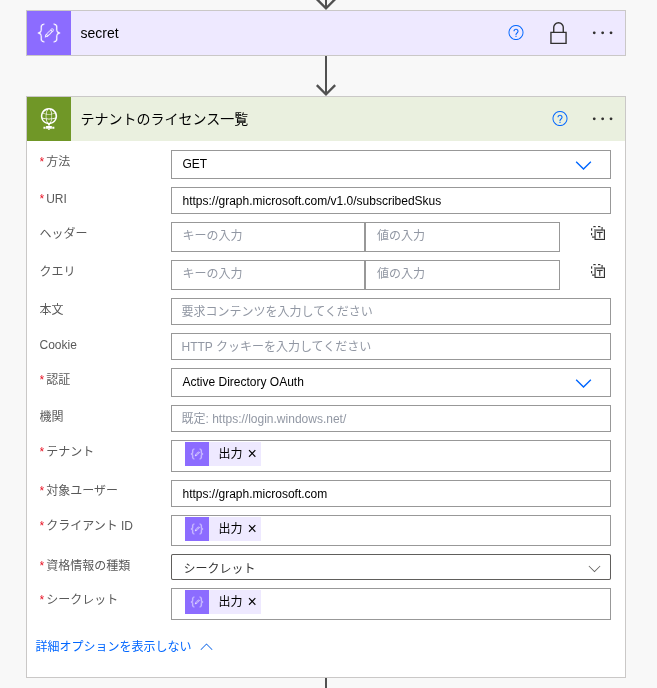Viewport: 657px width, 688px height.
Task: Click the 方法 dropdown chevron arrow
Action: [x=583, y=165]
